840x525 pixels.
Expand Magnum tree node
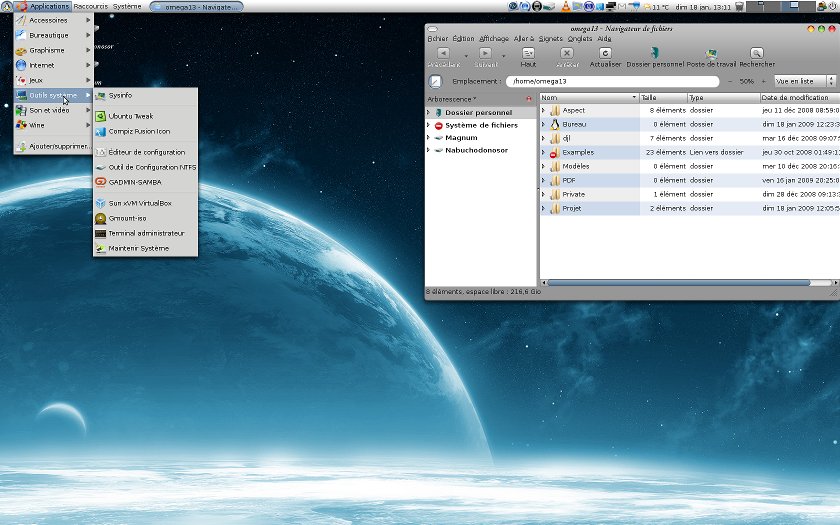(429, 138)
